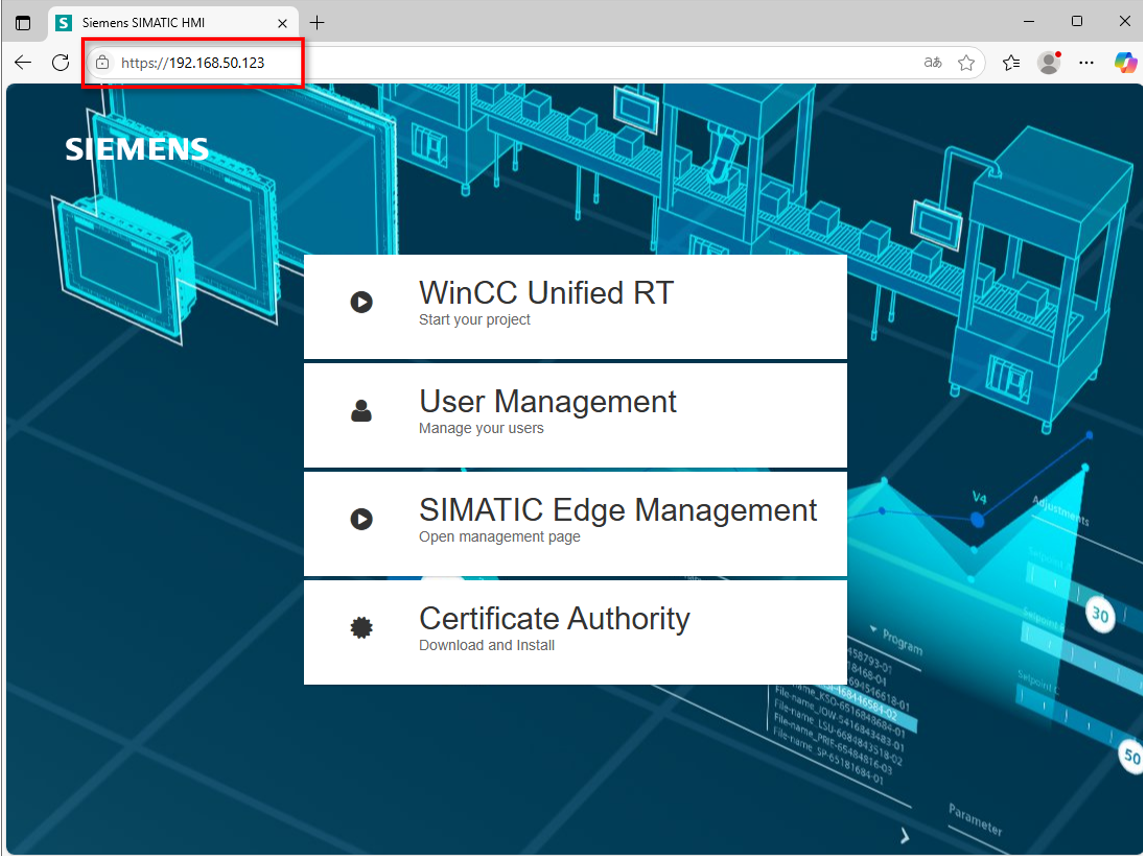Open a new browser tab

tap(317, 22)
